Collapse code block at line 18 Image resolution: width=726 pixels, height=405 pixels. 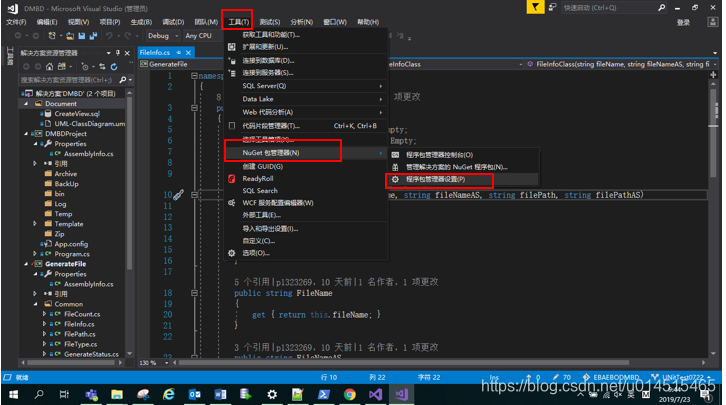click(194, 293)
